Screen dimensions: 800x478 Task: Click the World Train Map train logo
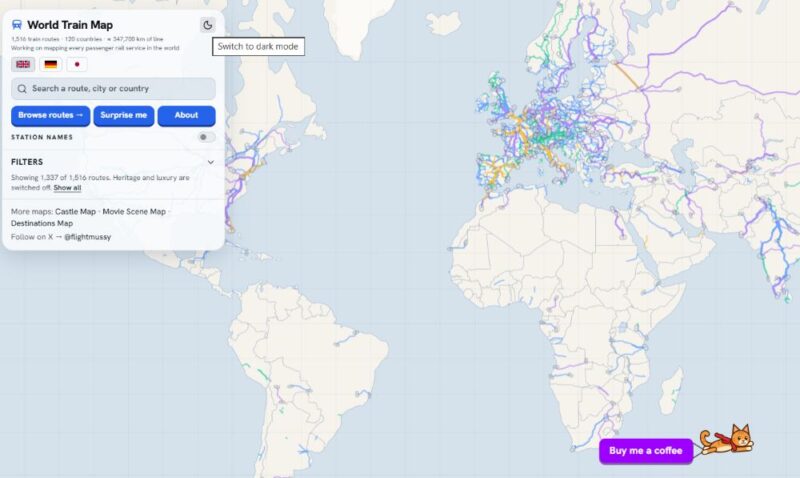(17, 24)
